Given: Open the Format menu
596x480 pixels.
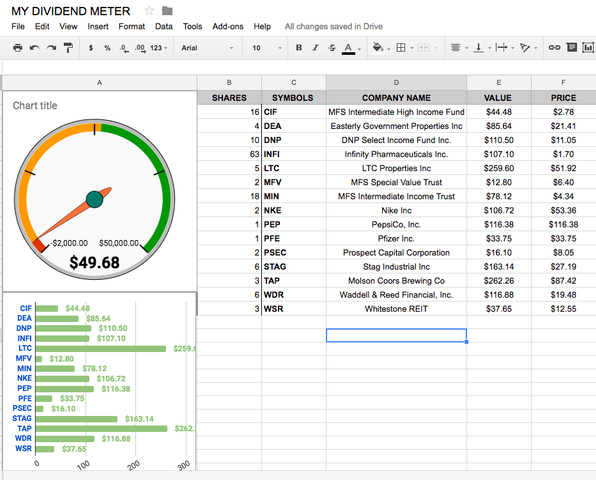Looking at the screenshot, I should pyautogui.click(x=132, y=27).
